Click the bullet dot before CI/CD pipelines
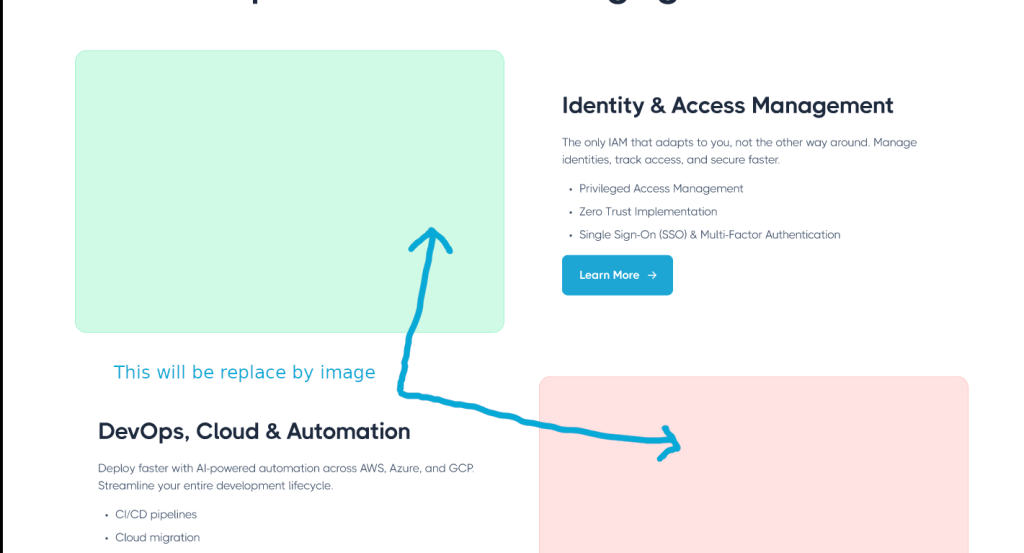Viewport: 1024px width, 553px height. click(x=106, y=515)
